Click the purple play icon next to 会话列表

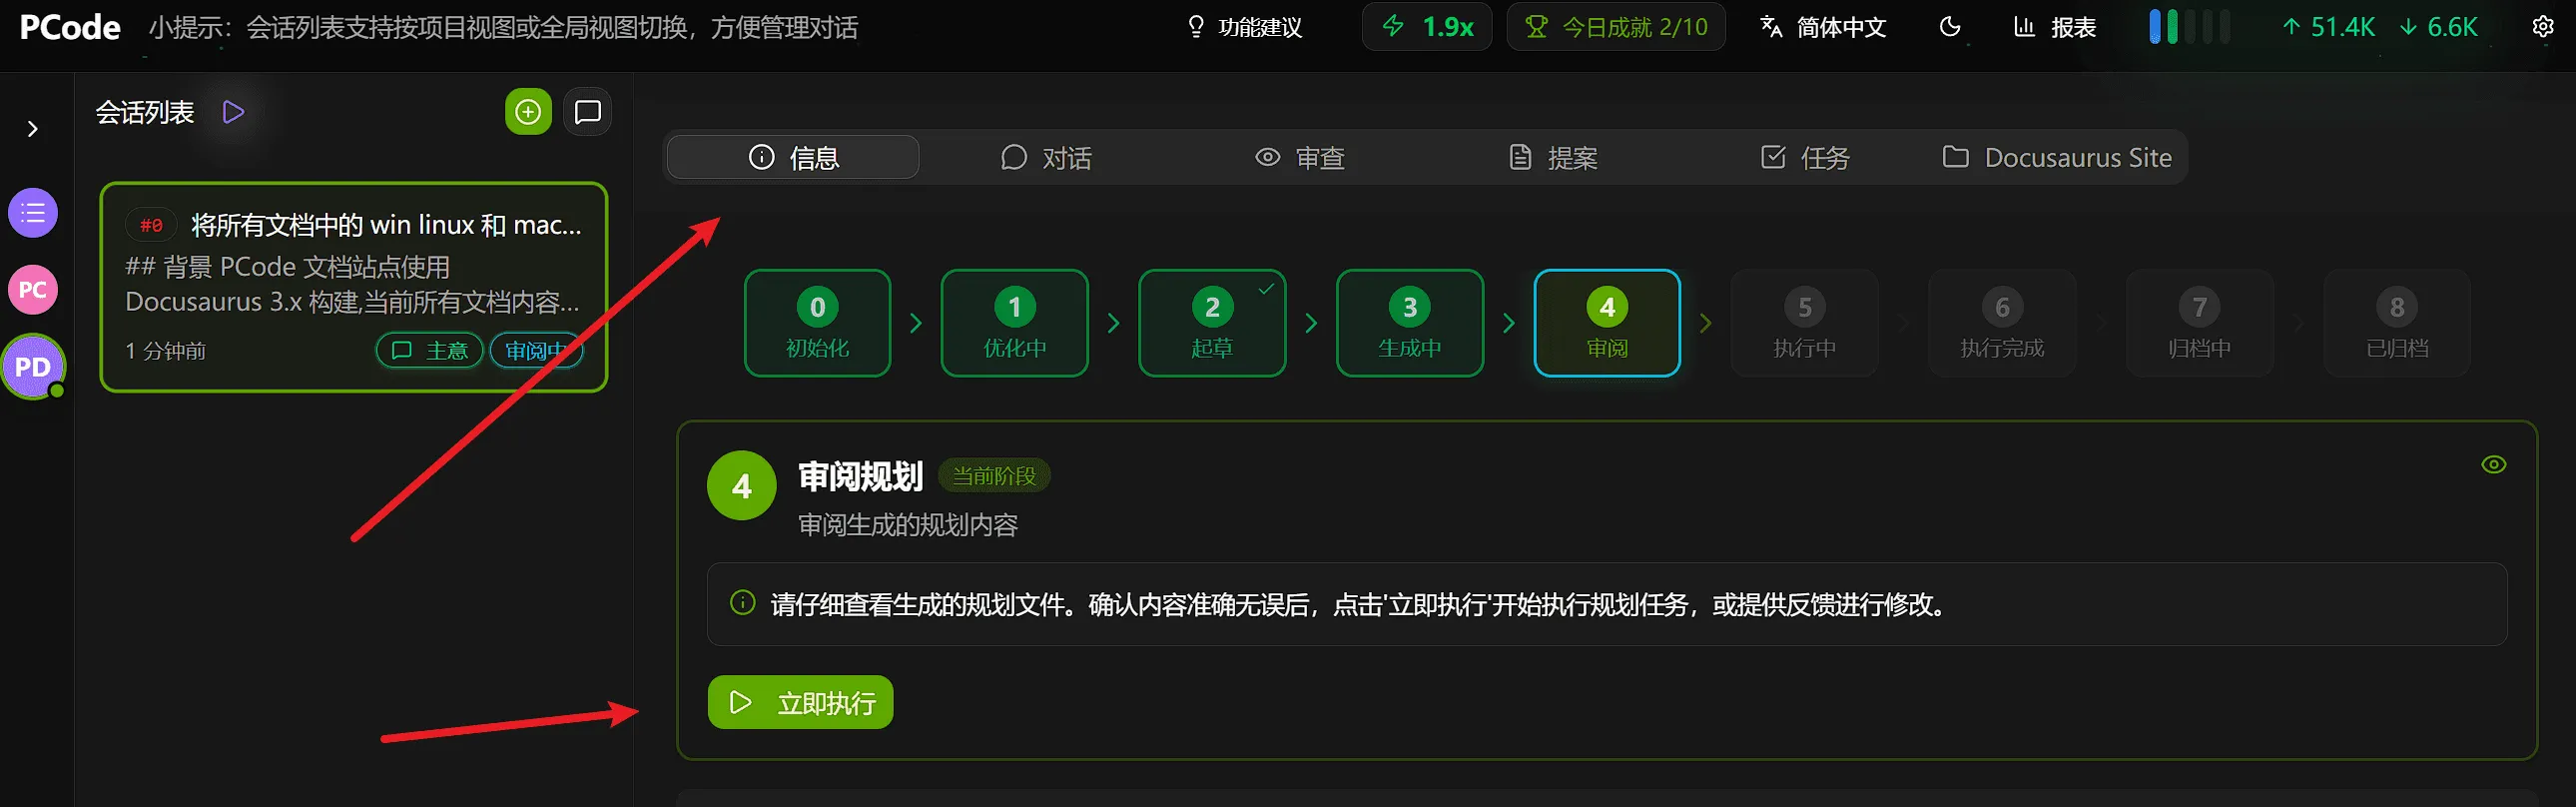tap(233, 112)
